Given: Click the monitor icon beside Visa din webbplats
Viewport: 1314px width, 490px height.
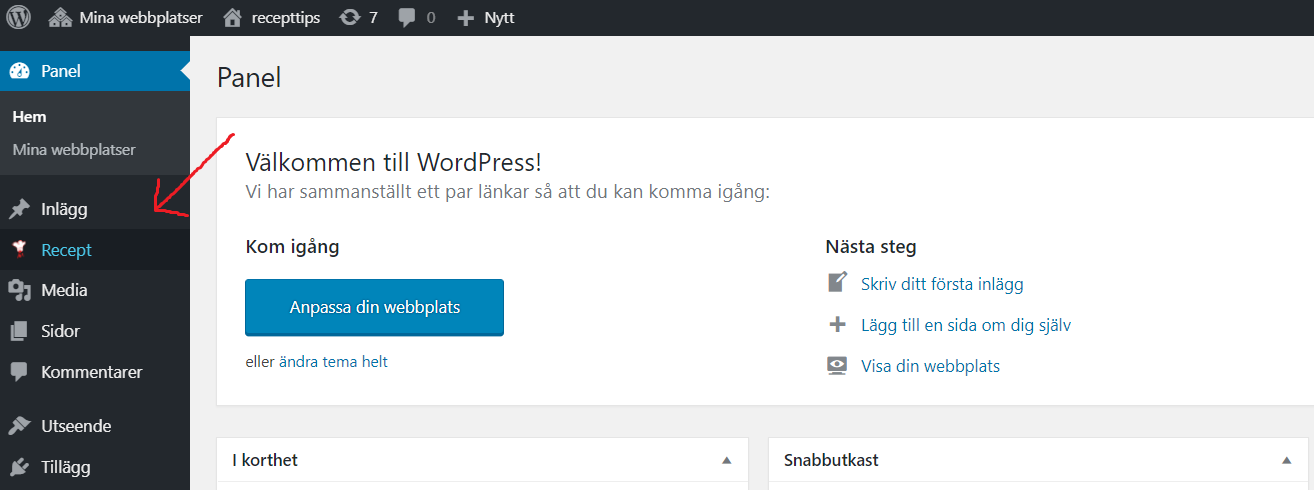Looking at the screenshot, I should 837,365.
